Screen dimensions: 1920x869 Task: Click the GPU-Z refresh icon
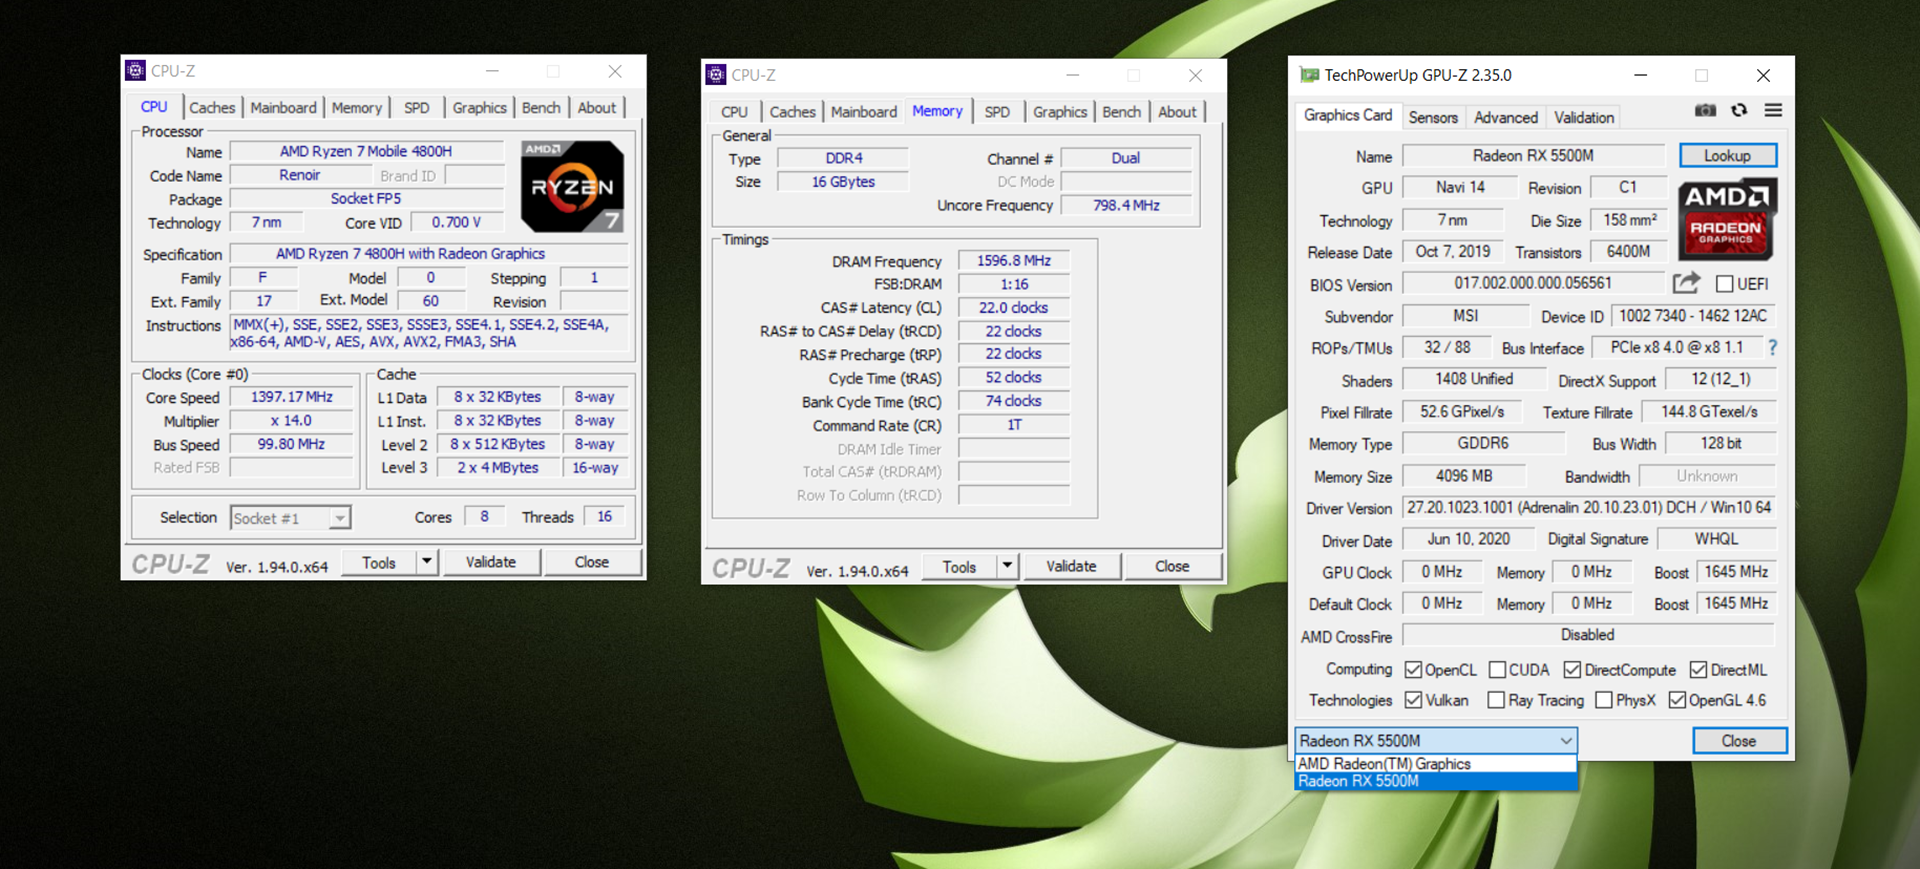[1739, 111]
